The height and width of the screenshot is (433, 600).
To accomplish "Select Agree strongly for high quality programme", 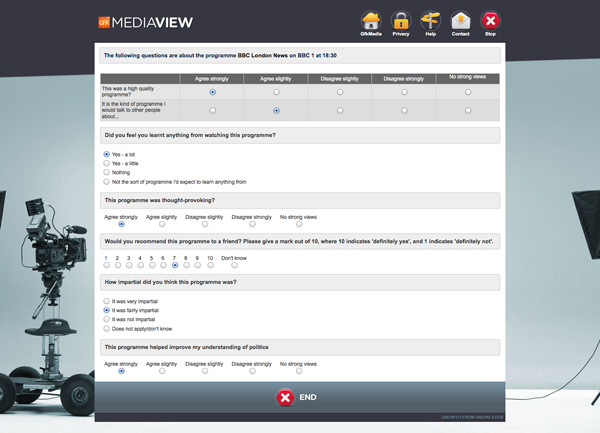I will 213,92.
